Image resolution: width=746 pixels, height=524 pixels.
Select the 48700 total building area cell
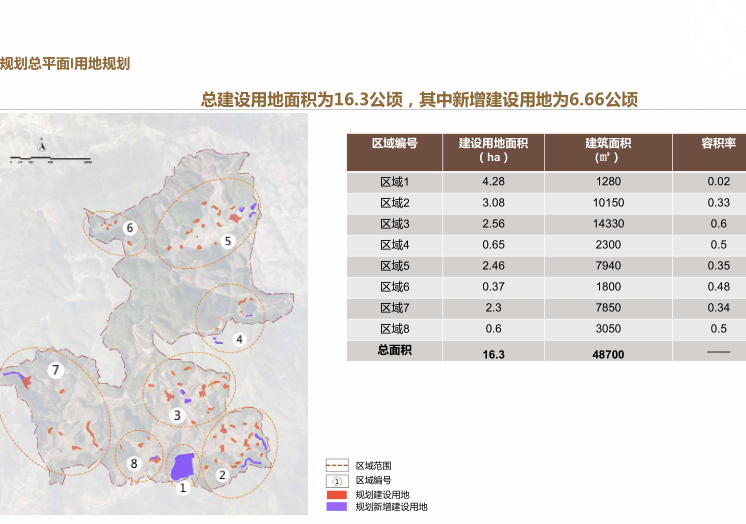pos(607,354)
